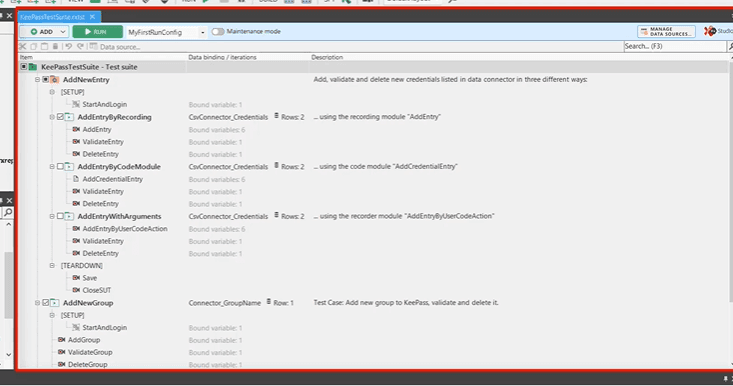Viewport: 733px width, 386px height.
Task: Select ValidateEntry under AddEntryByCodeModule
Action: 103,191
